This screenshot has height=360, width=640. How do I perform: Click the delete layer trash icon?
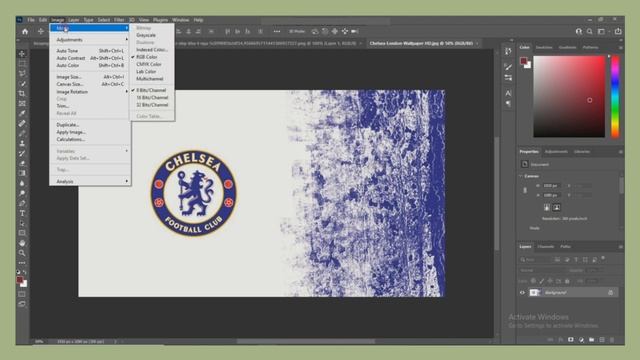click(x=612, y=340)
